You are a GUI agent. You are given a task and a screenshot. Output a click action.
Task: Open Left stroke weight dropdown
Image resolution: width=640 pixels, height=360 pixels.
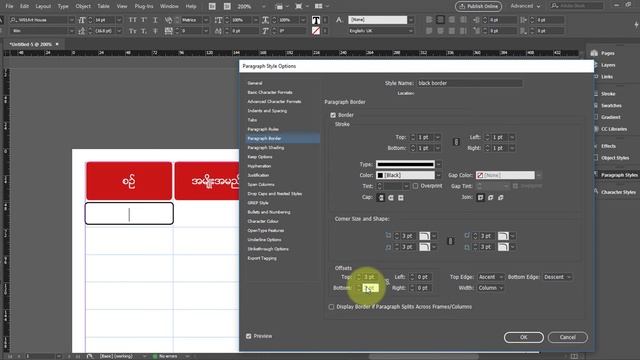(x=512, y=138)
